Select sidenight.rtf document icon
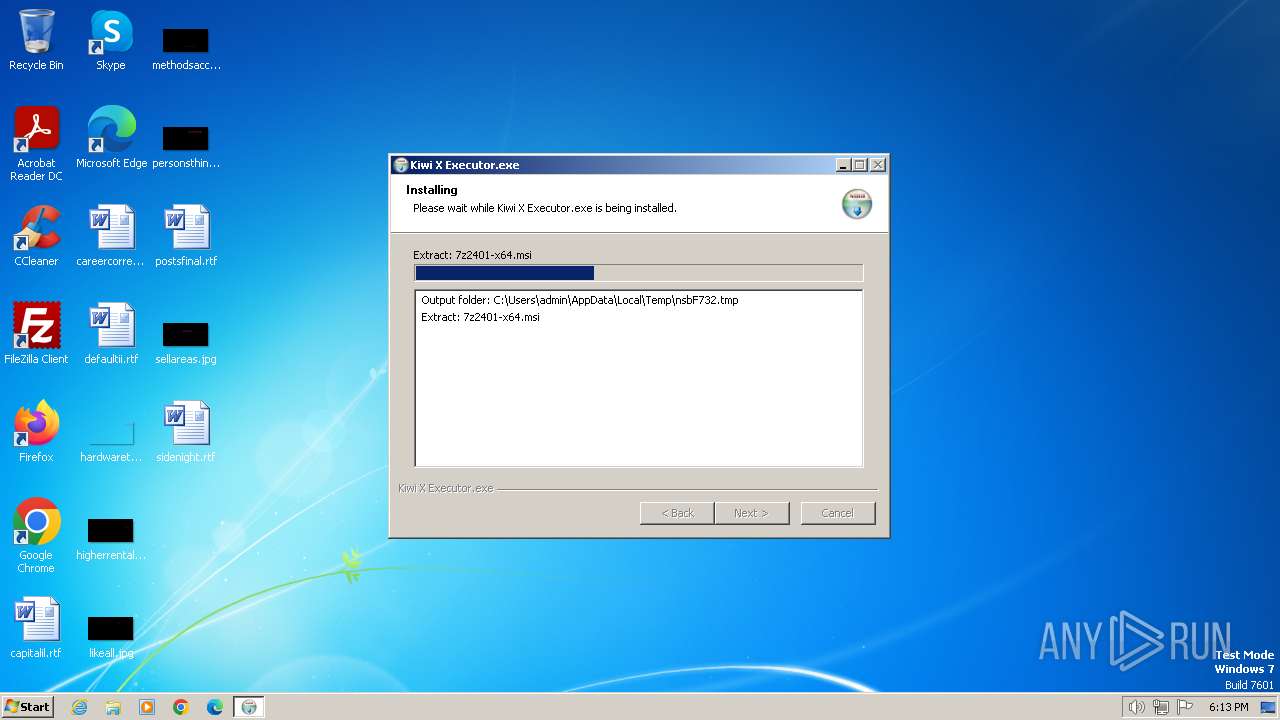This screenshot has width=1280, height=720. (x=186, y=431)
